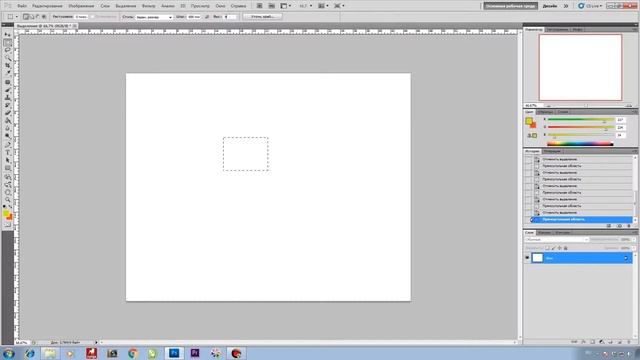Open the layer opacity slider arrow
640x360 pixels.
(634, 240)
